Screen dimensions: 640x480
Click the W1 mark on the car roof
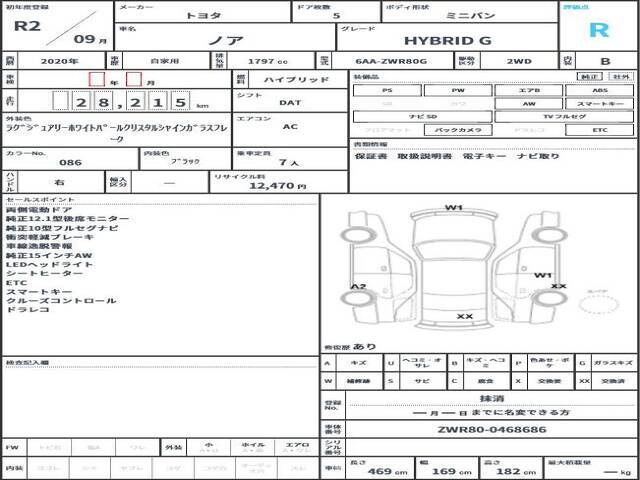(x=454, y=208)
